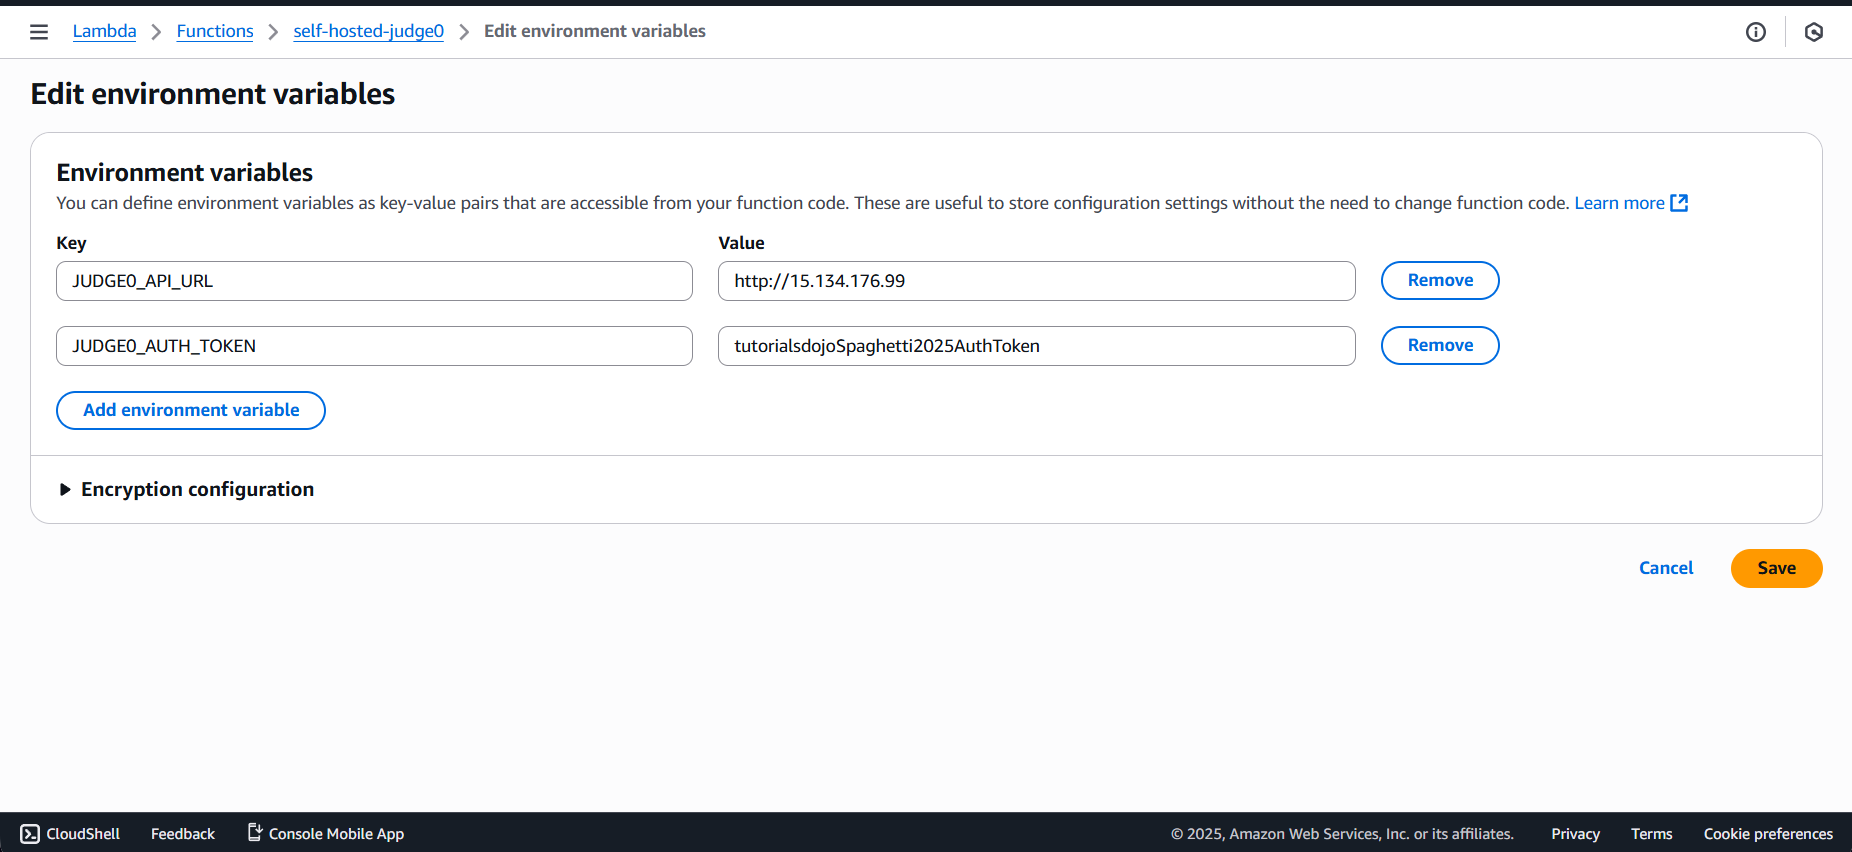Save the environment variable changes
Screen dimensions: 1852x852
click(x=1776, y=568)
